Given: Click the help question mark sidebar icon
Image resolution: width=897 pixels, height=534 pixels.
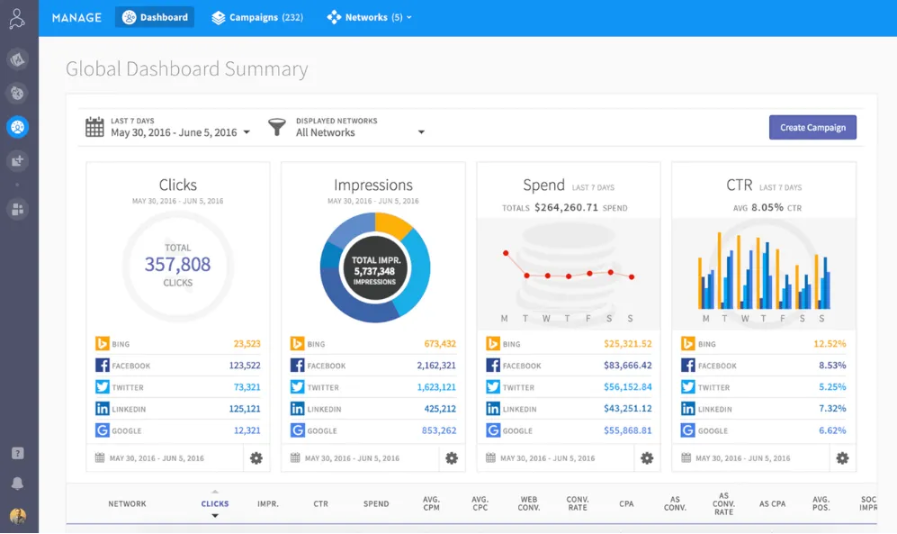Looking at the screenshot, I should point(17,453).
